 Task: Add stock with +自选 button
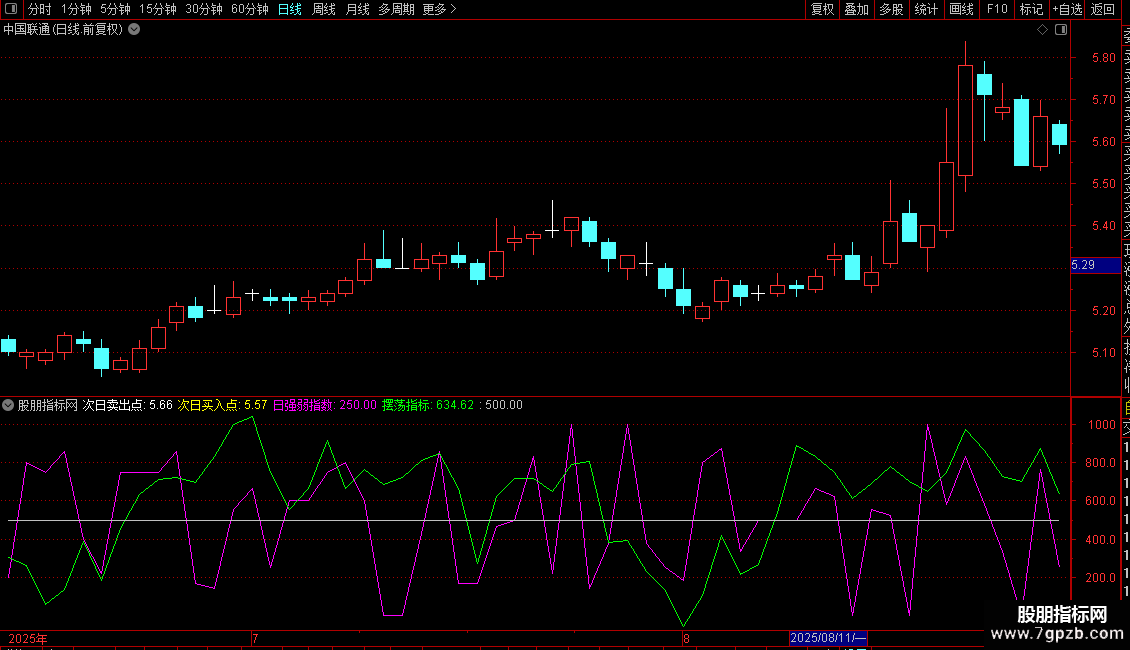click(1067, 9)
